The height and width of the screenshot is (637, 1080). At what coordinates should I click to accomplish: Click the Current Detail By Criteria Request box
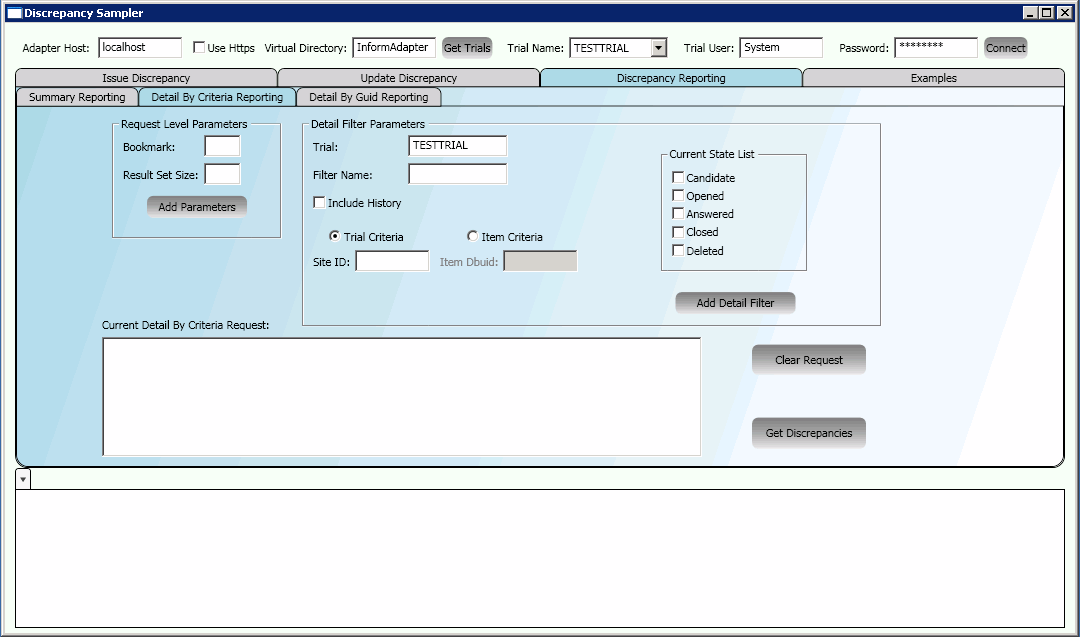point(402,397)
